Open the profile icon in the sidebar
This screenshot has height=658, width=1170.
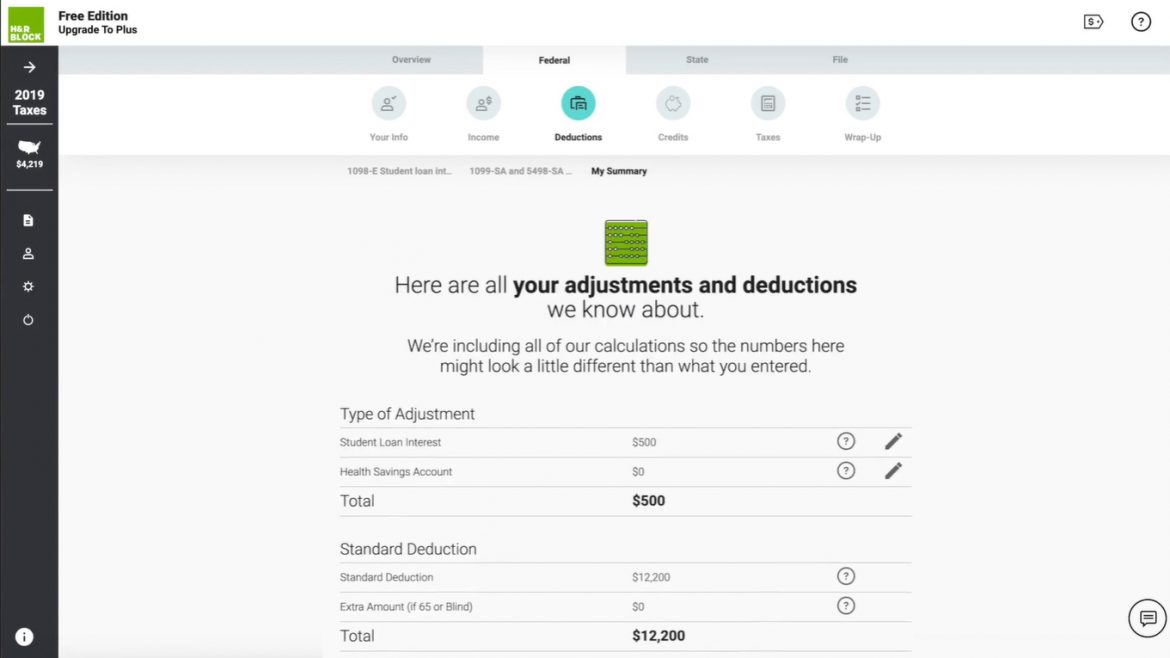click(x=28, y=253)
